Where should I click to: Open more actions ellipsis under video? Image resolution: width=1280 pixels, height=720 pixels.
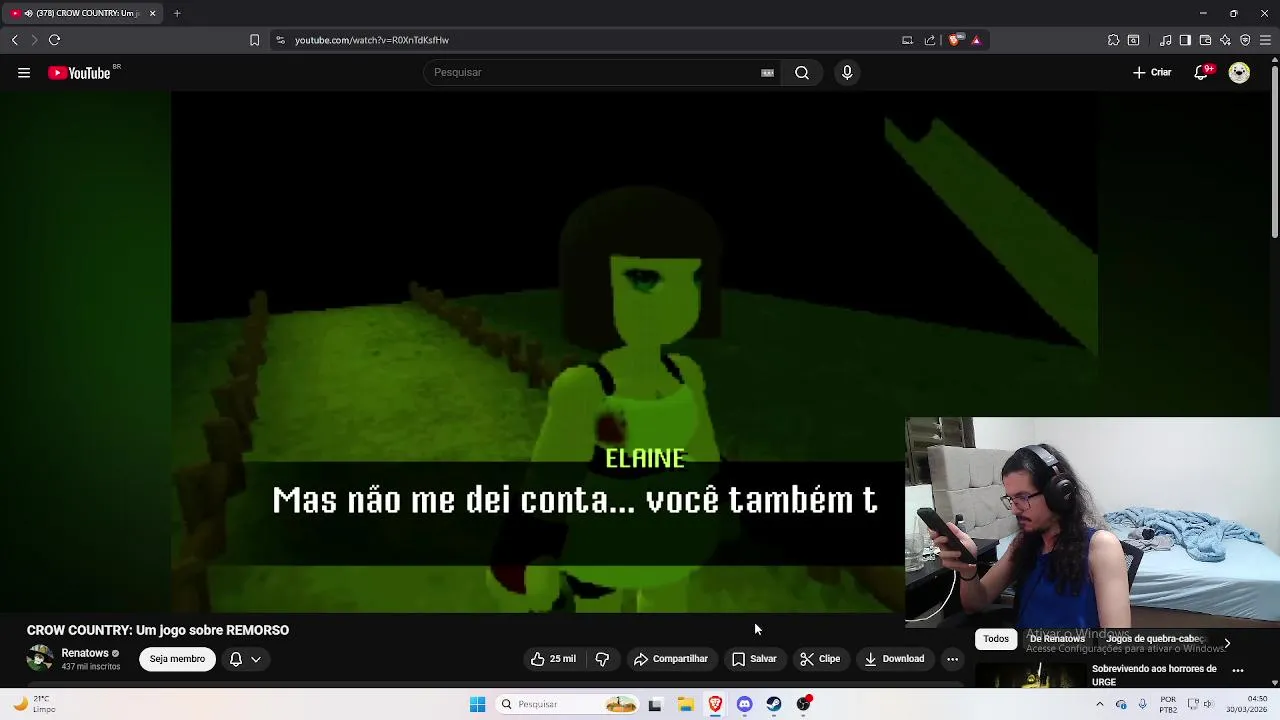pyautogui.click(x=952, y=659)
